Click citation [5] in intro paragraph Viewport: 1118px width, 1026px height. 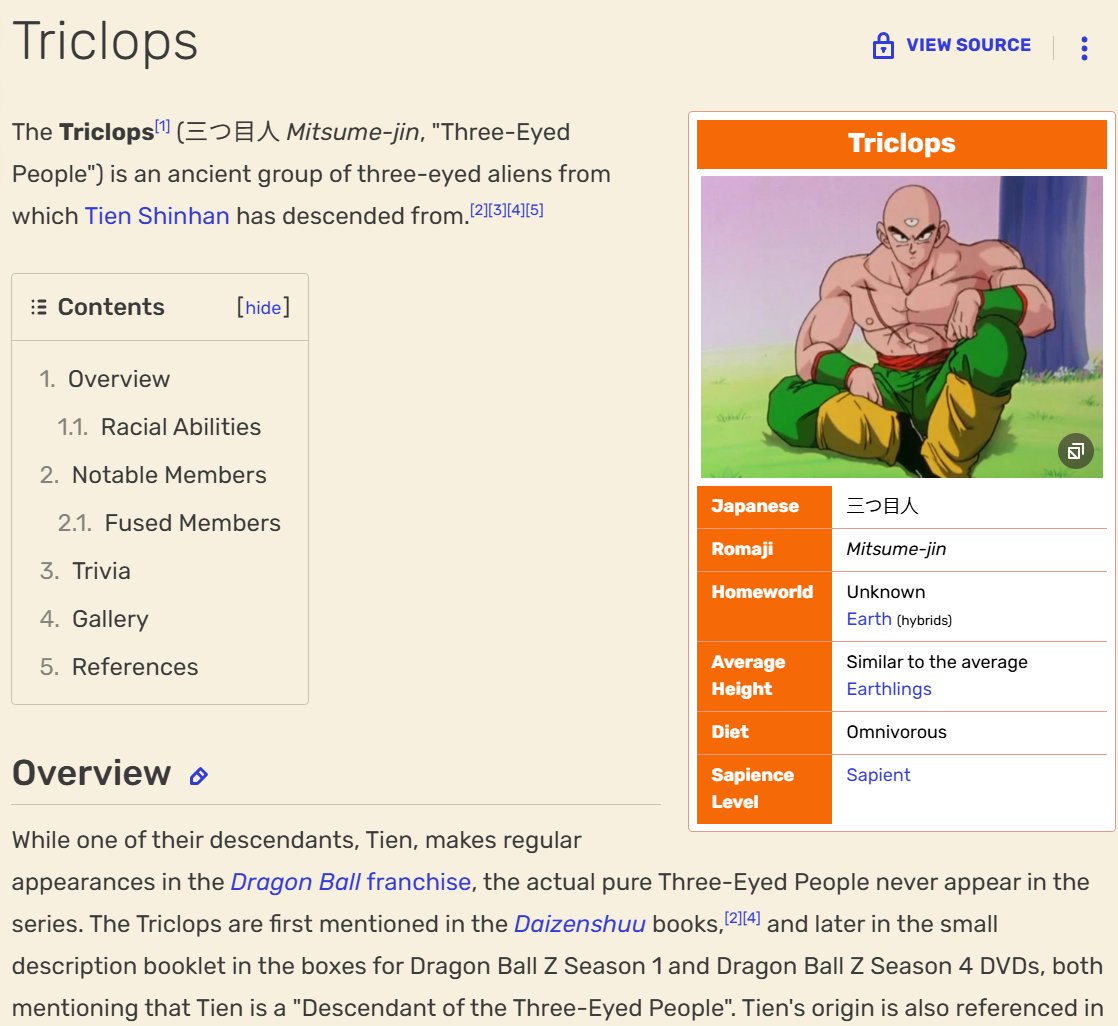click(534, 210)
